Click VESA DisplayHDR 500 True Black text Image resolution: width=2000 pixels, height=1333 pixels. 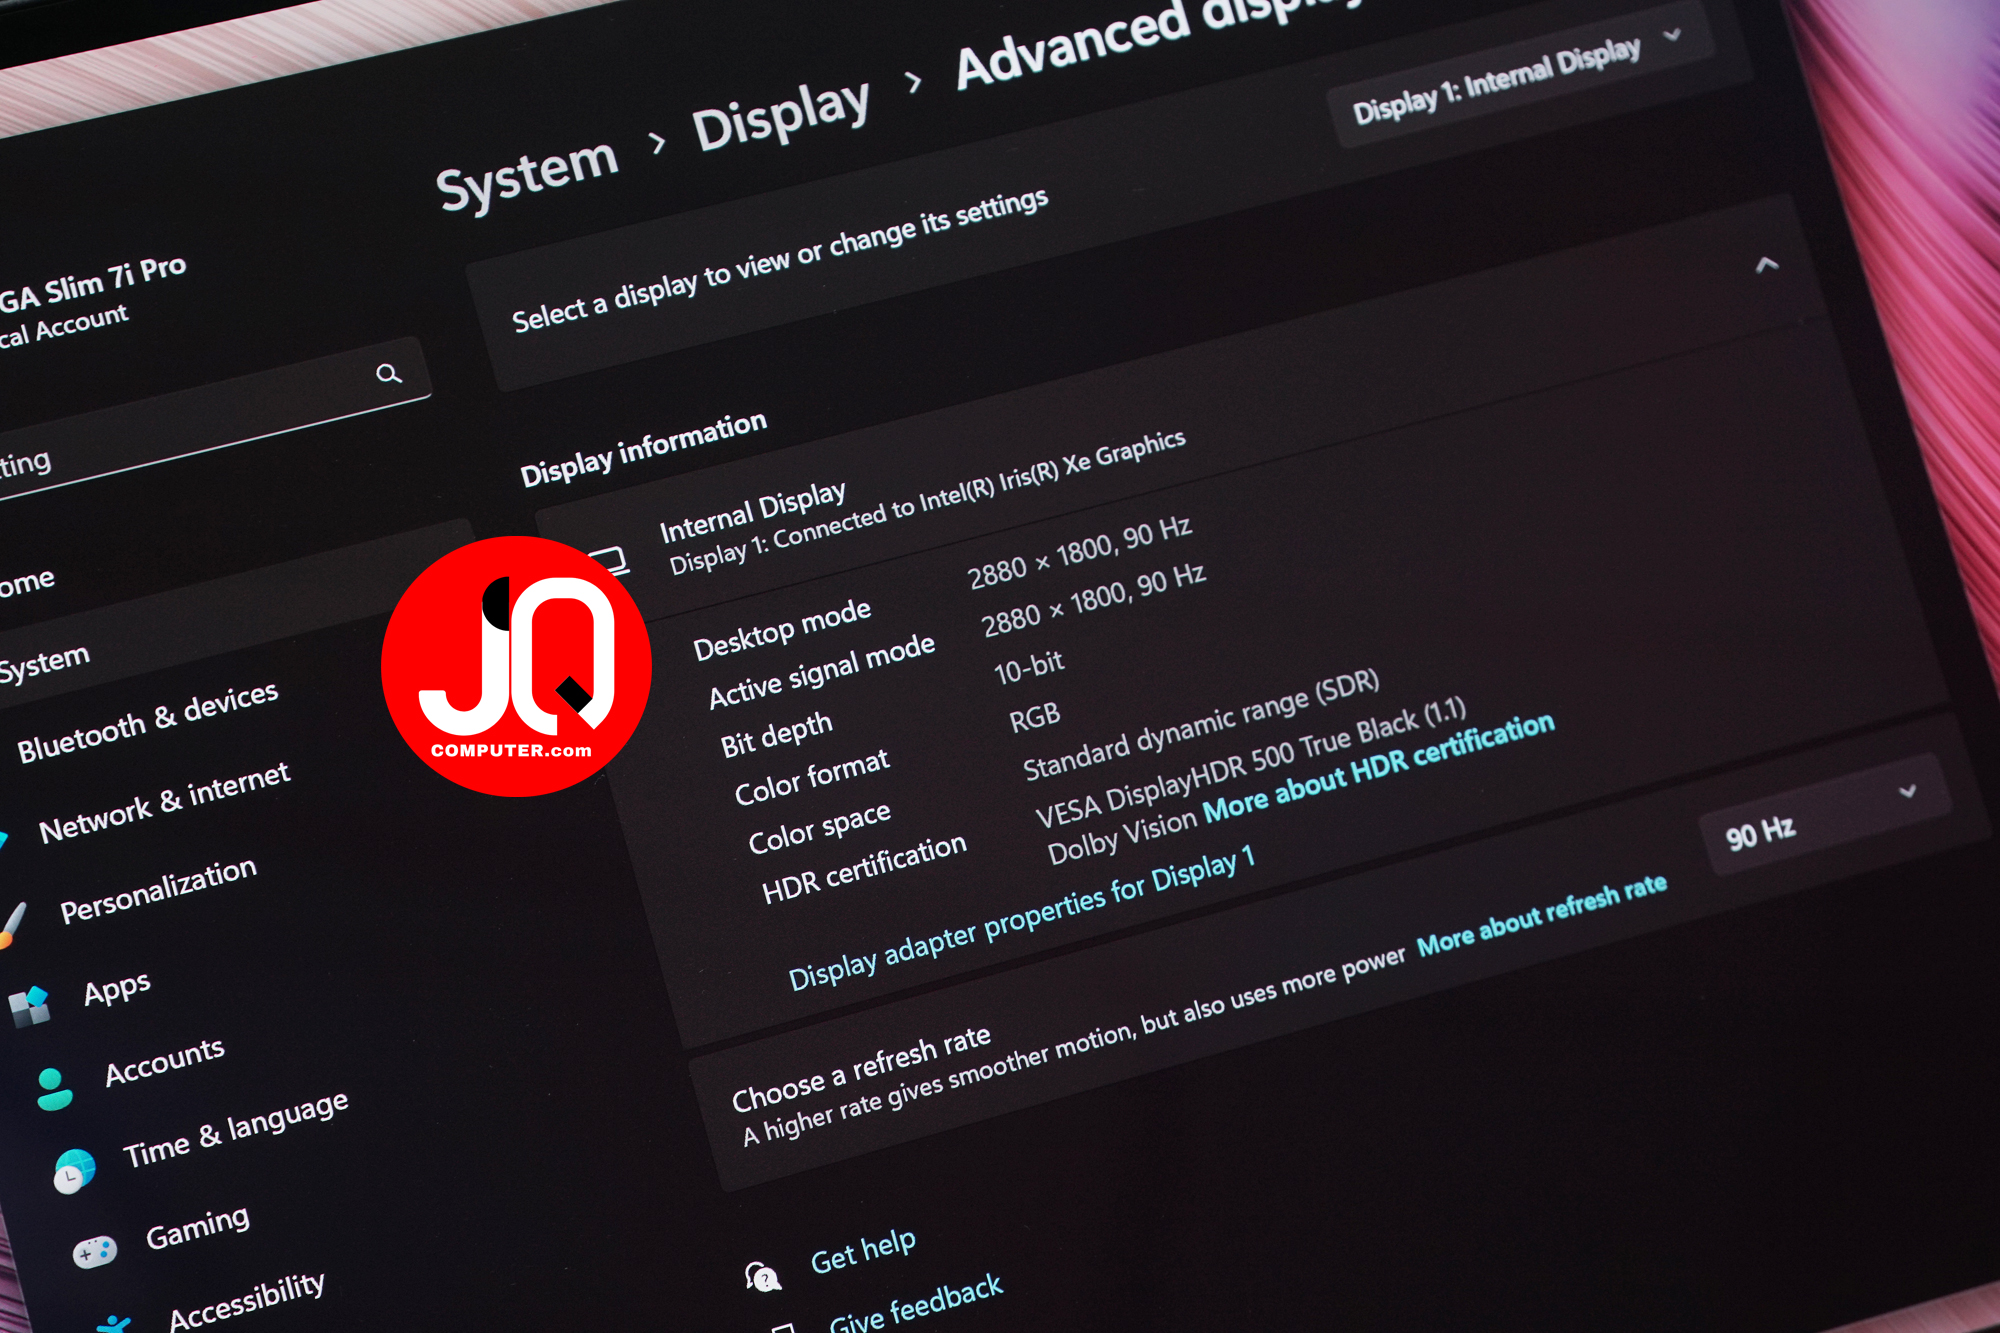(1250, 763)
